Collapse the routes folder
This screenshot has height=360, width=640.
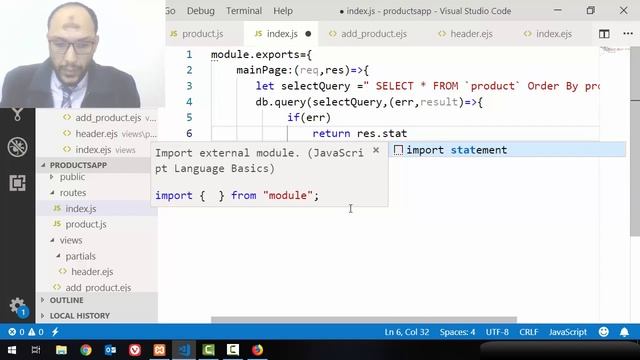click(73, 193)
